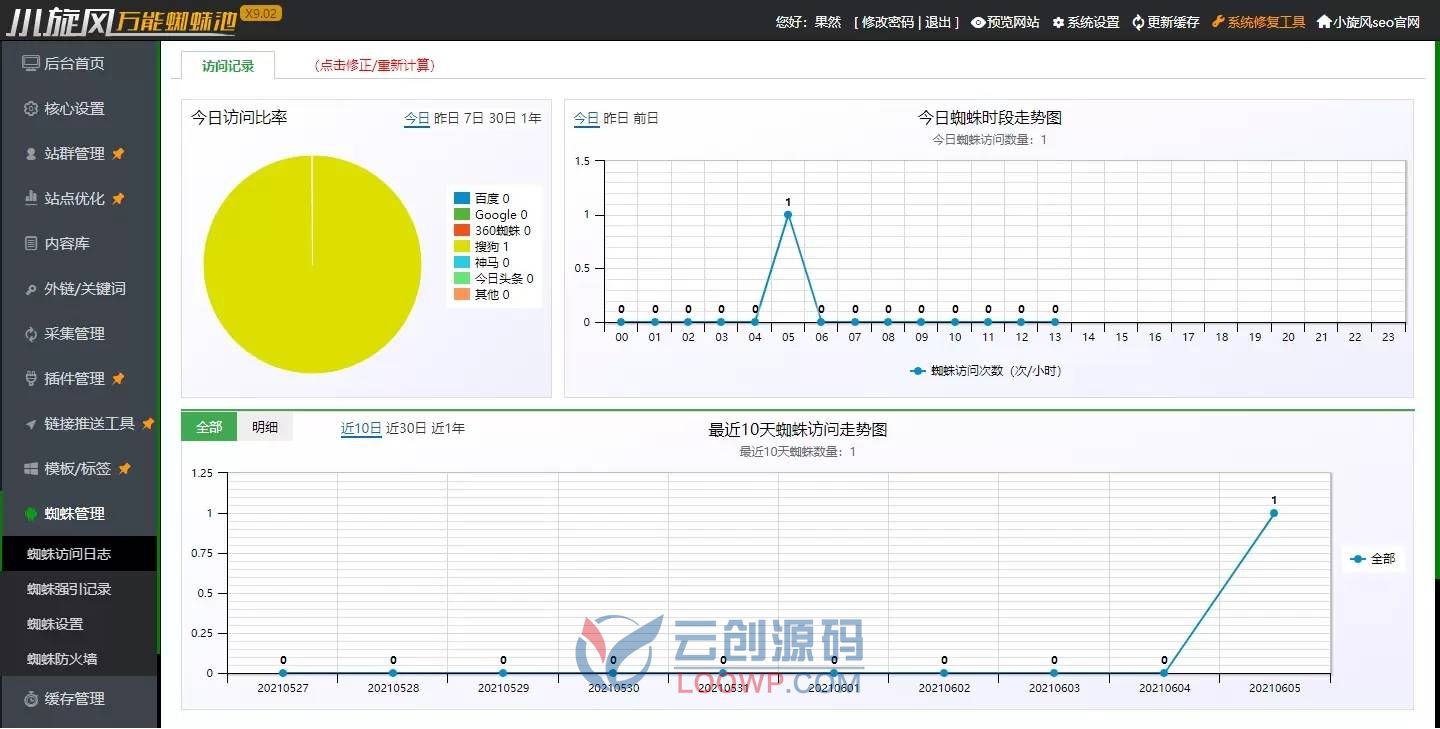Click the android icon beside 蜘蛛管理
This screenshot has width=1440, height=729.
tap(31, 513)
